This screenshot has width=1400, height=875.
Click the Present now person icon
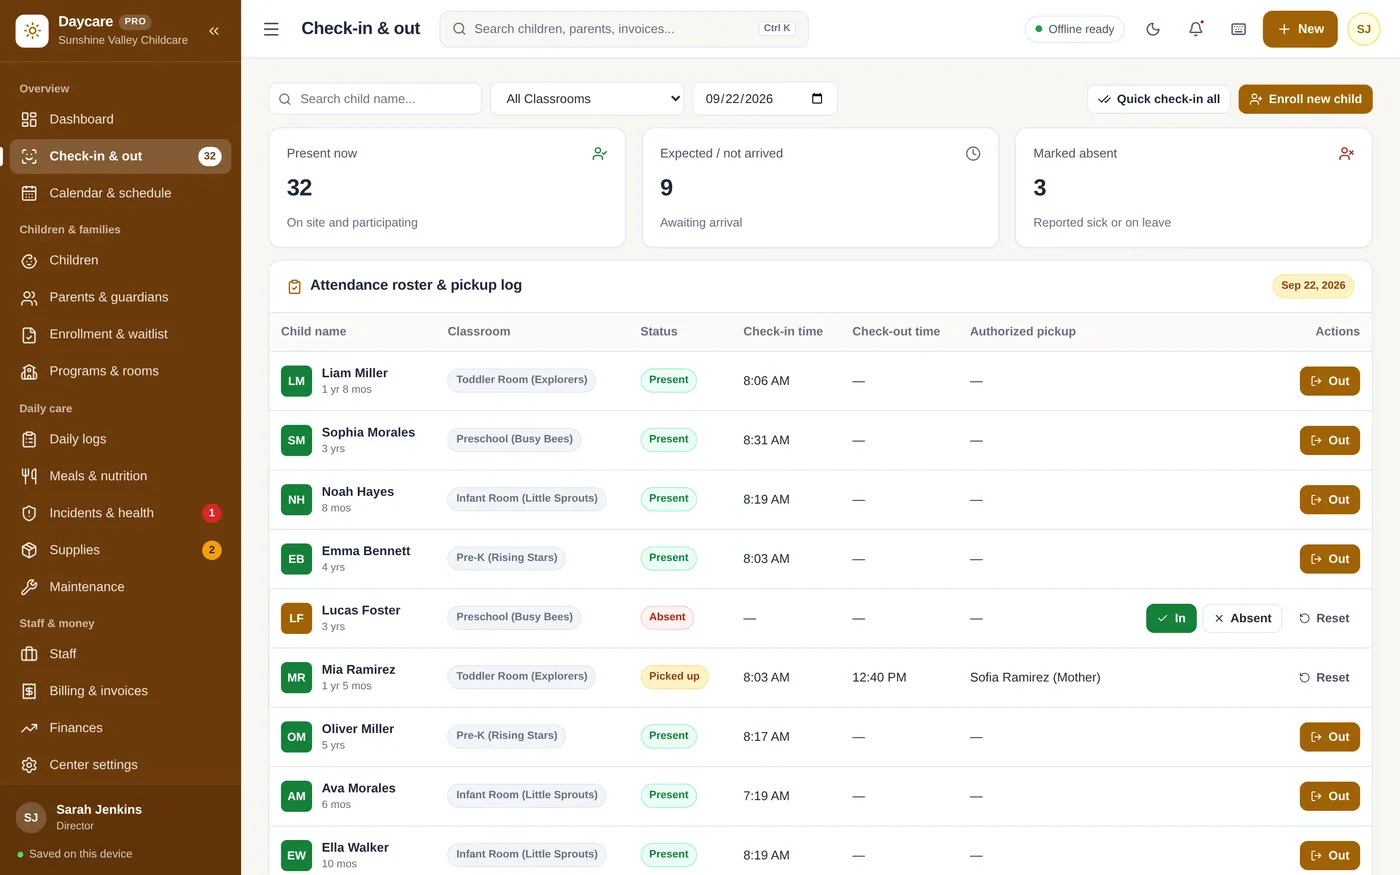point(600,153)
